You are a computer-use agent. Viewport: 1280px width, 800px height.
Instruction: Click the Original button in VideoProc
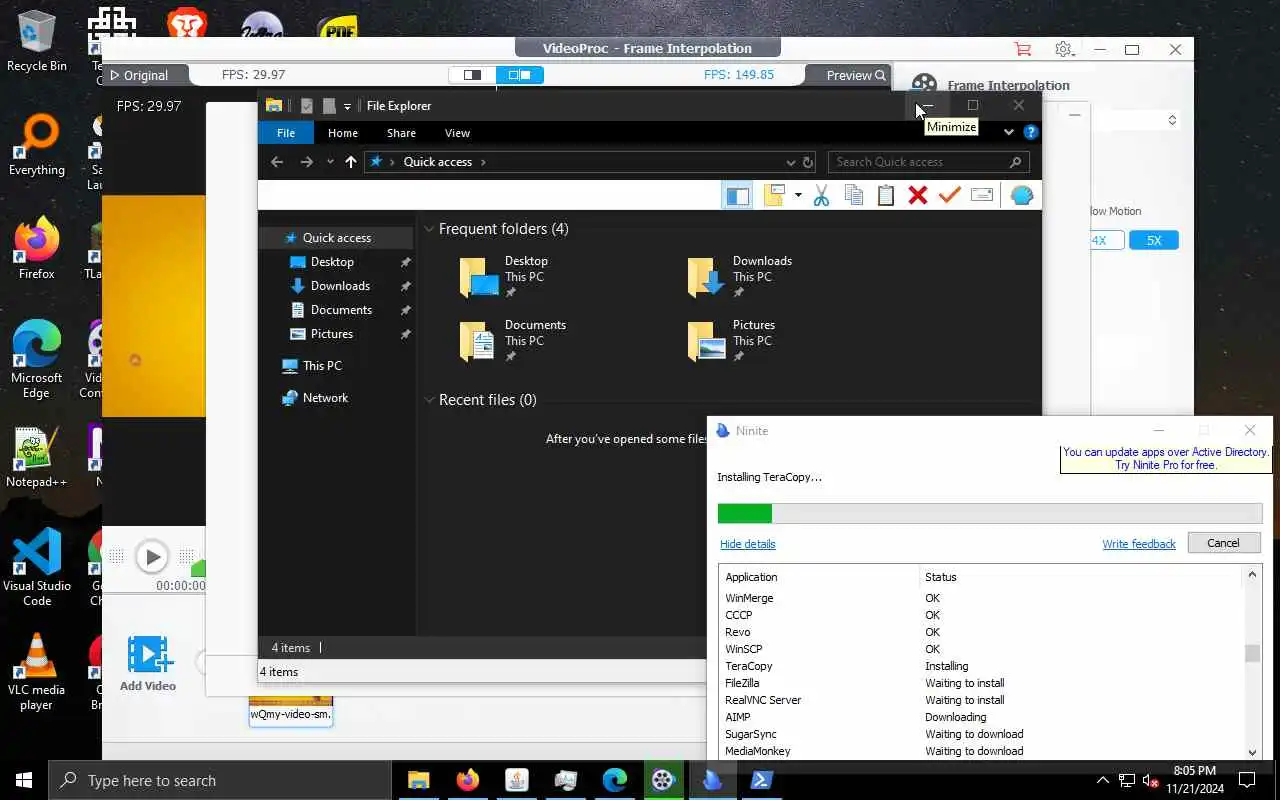point(144,75)
